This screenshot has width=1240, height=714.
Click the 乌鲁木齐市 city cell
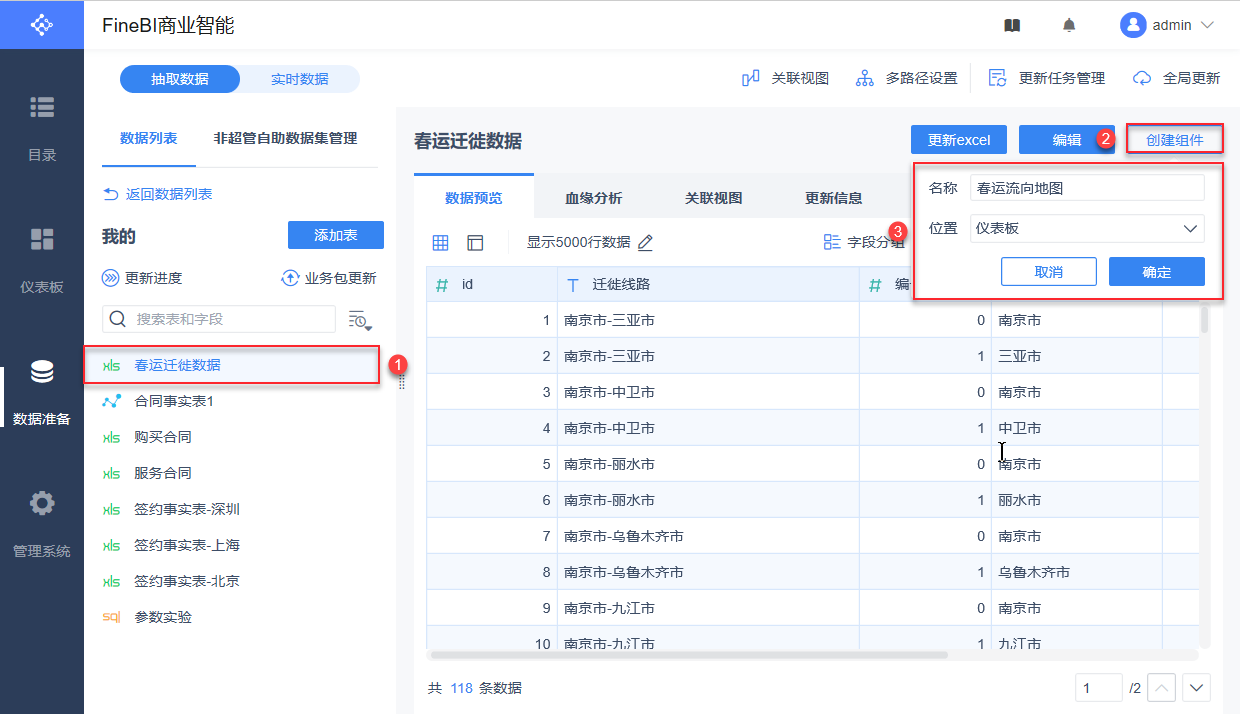(1077, 572)
